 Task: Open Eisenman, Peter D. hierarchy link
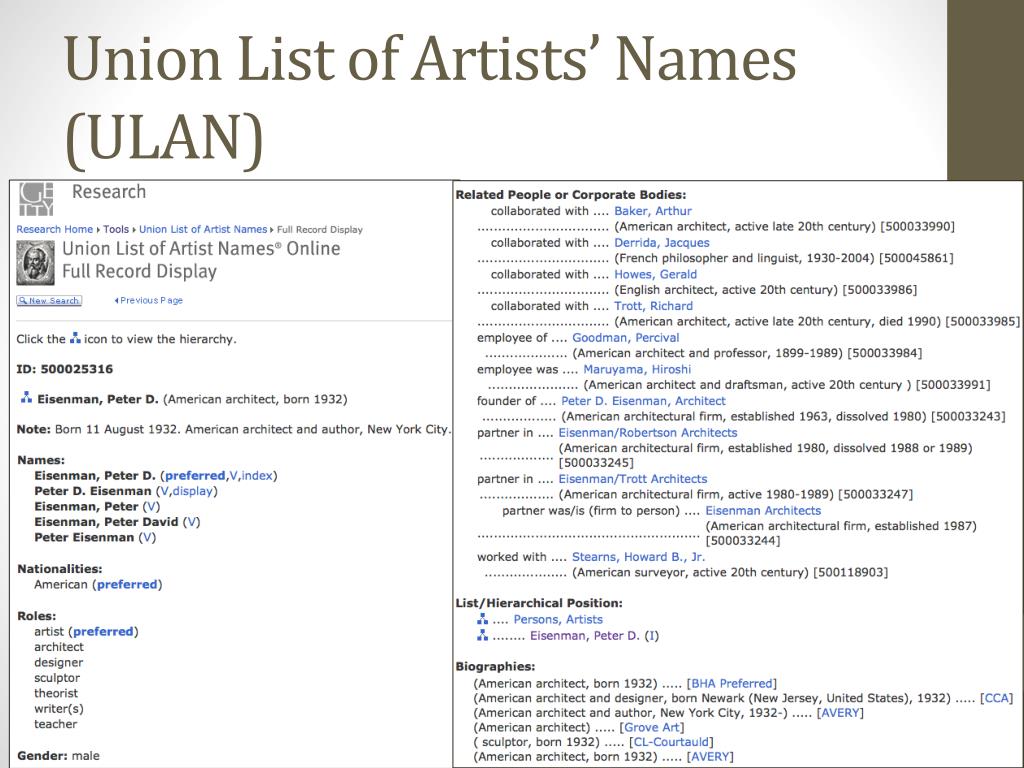point(584,635)
